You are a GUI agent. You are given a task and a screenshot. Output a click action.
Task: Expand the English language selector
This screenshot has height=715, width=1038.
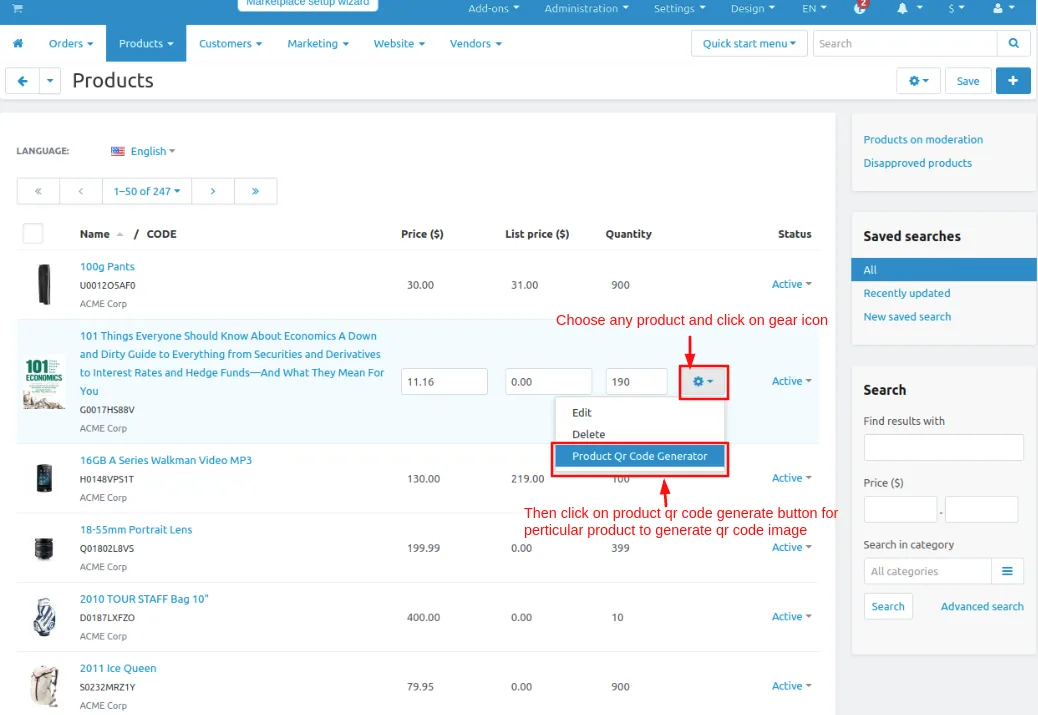click(143, 151)
